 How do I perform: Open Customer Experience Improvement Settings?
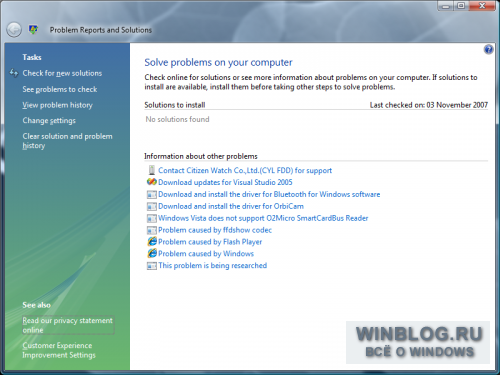pyautogui.click(x=59, y=350)
